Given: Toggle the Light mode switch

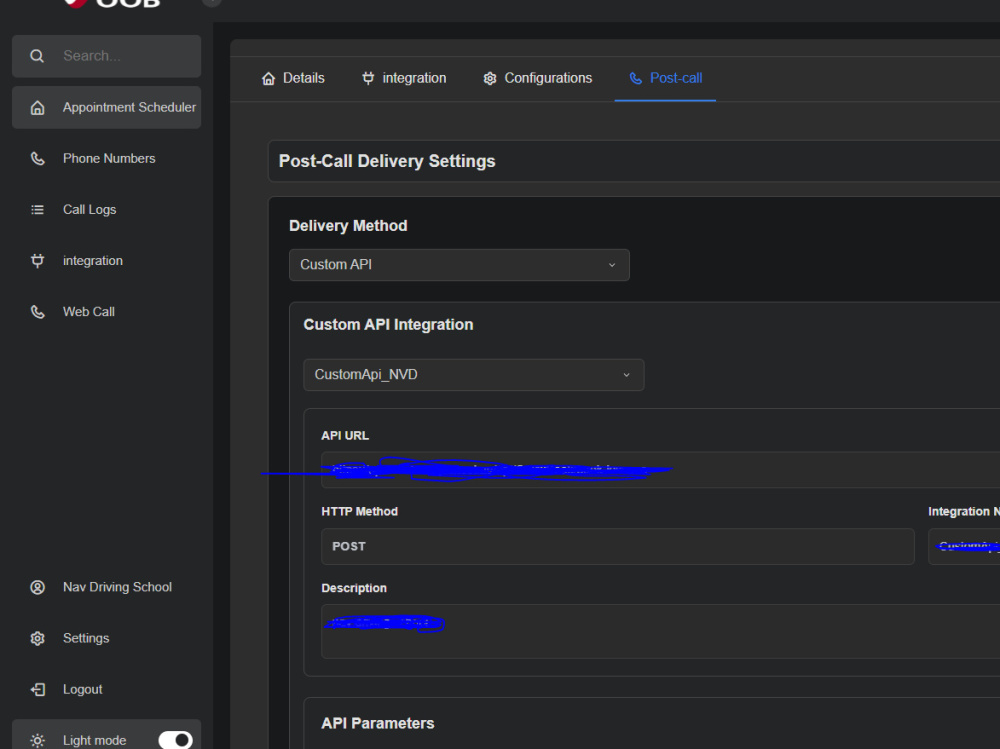Looking at the screenshot, I should (175, 740).
